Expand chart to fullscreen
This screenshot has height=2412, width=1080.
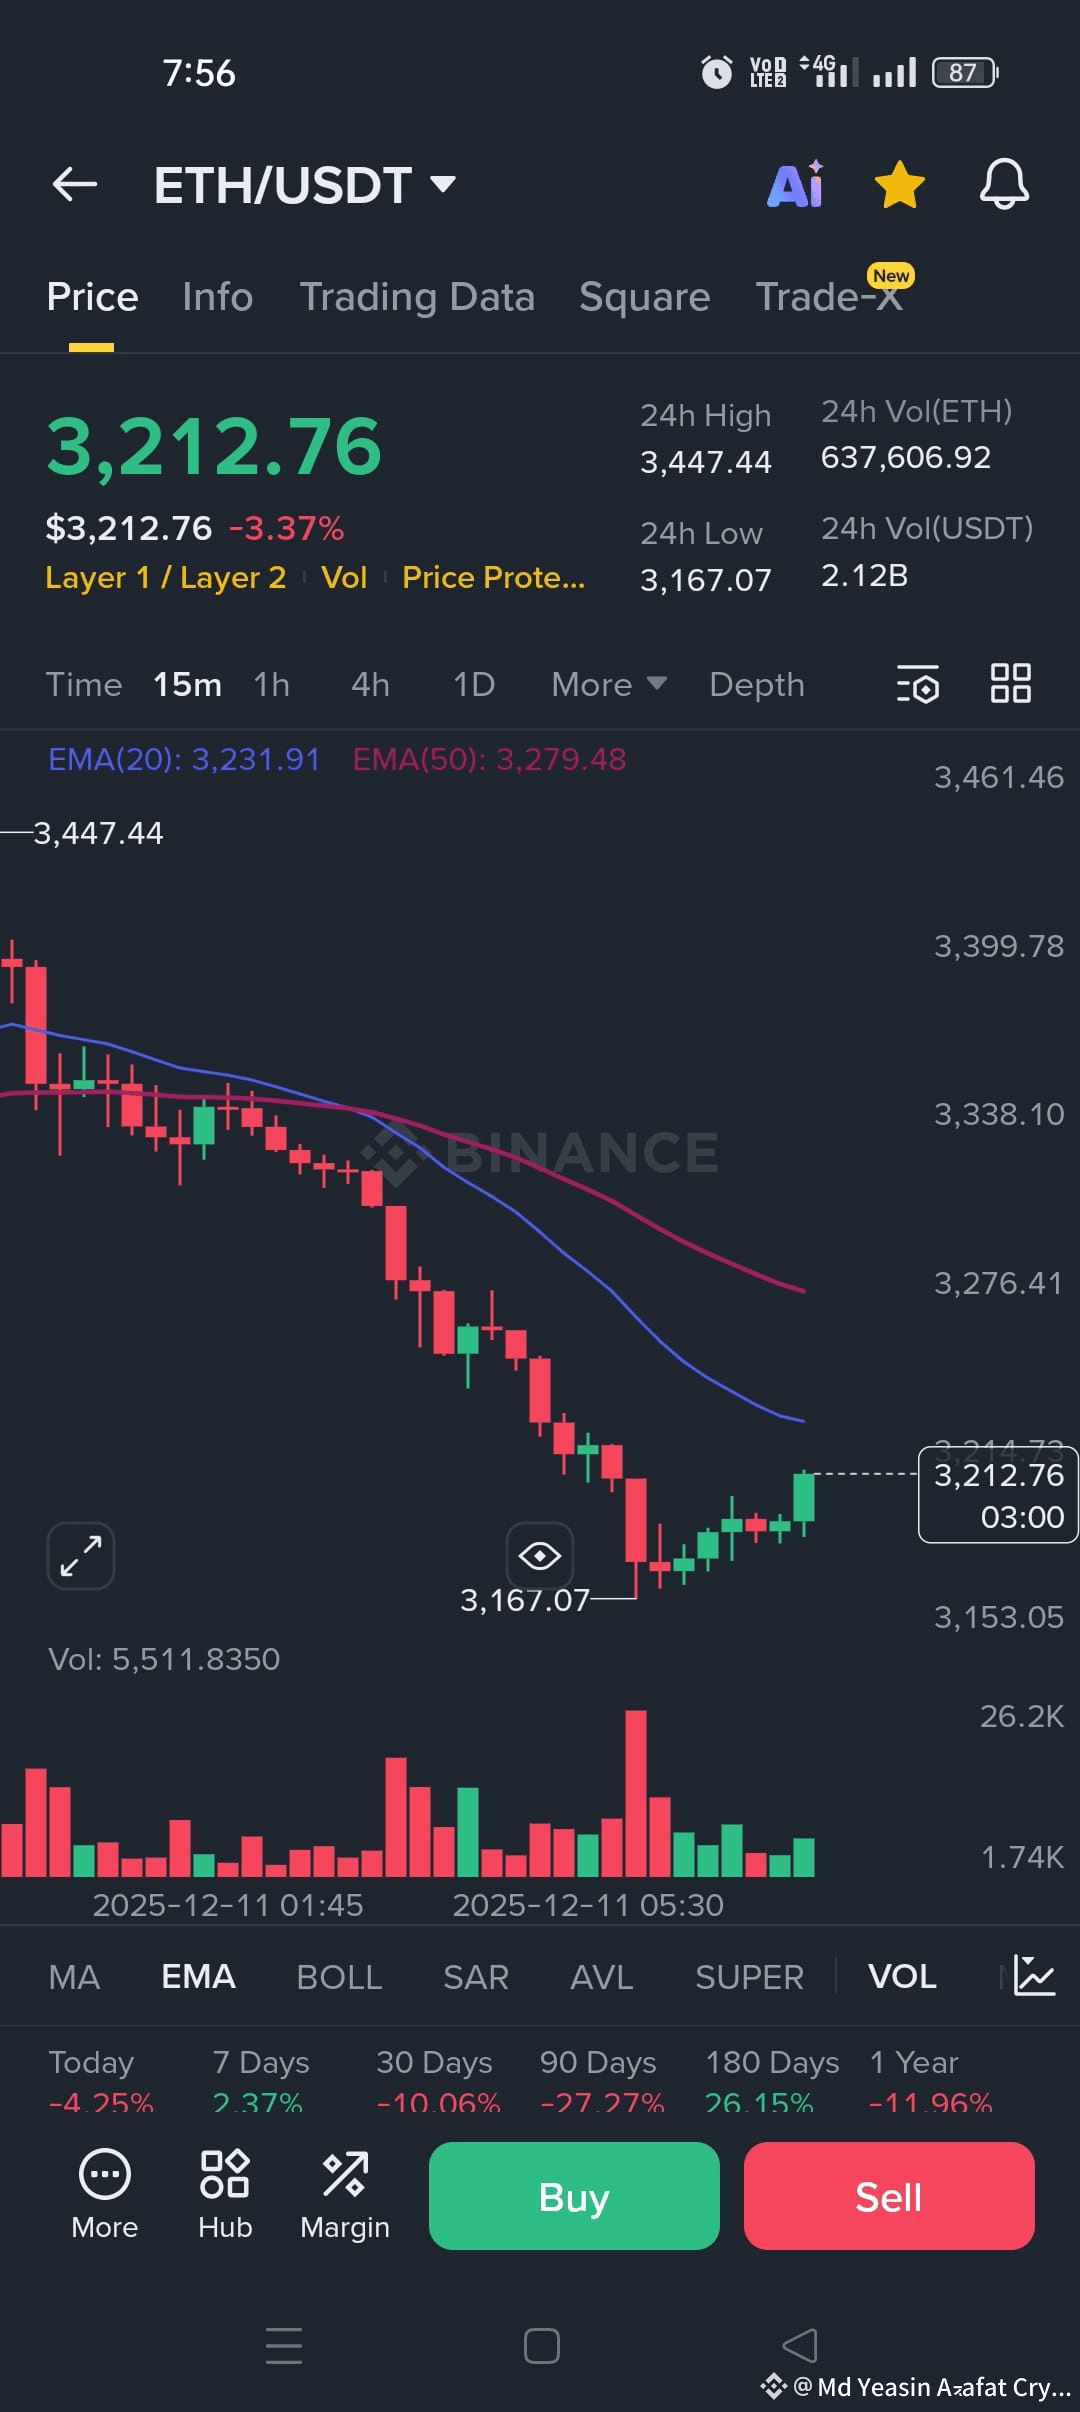coord(81,1556)
